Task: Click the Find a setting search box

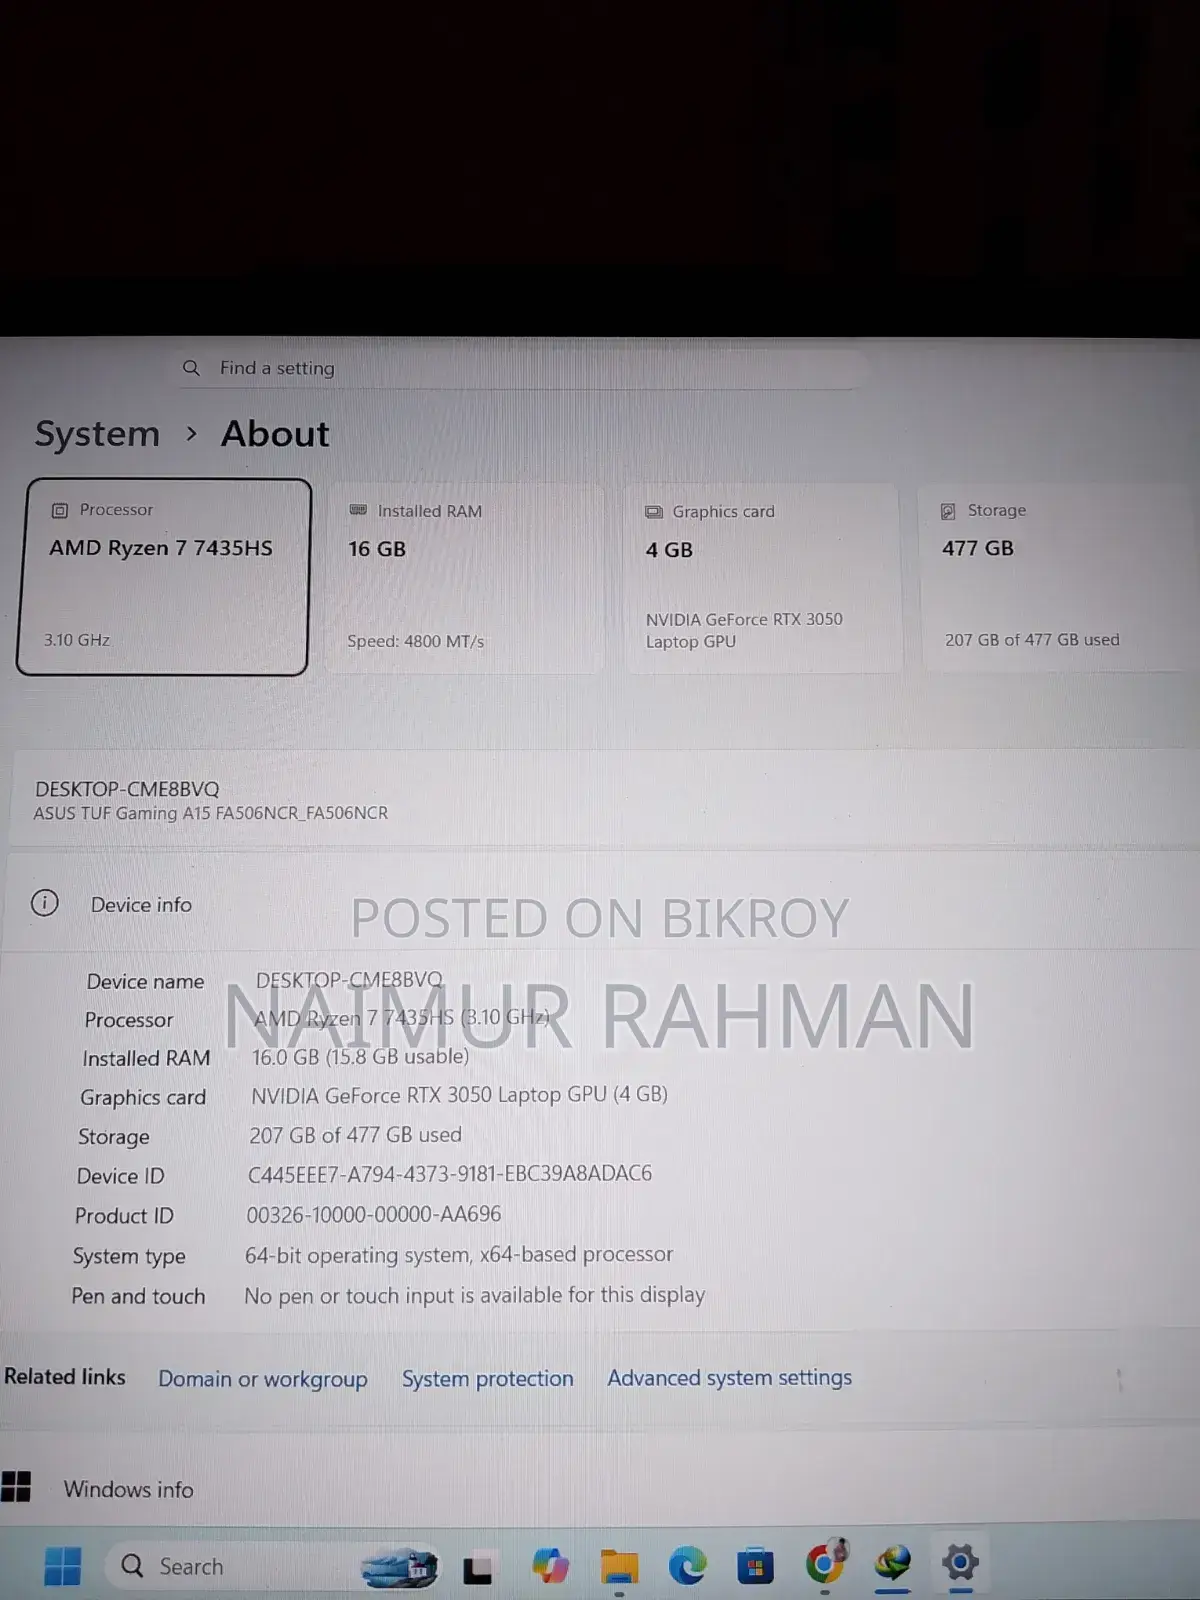Action: [520, 368]
